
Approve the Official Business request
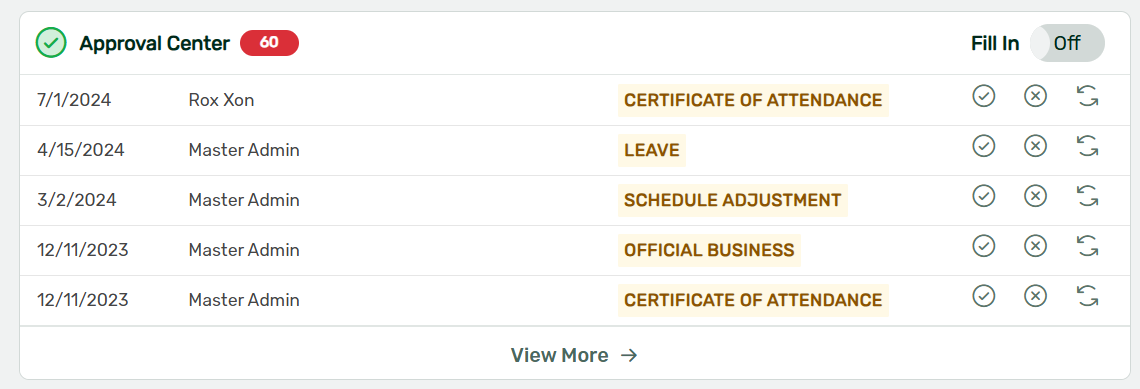point(983,246)
